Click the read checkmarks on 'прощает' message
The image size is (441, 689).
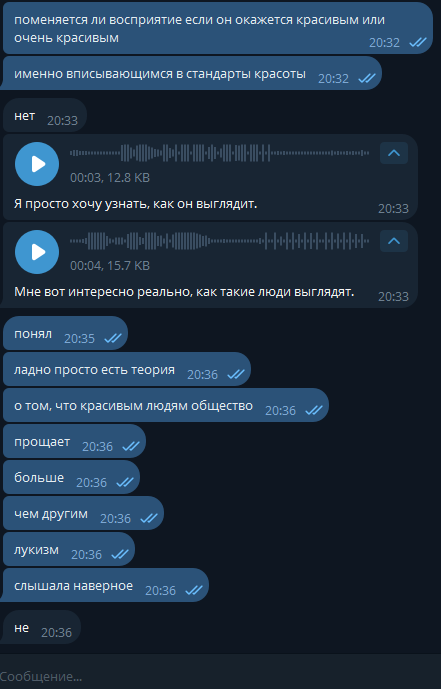(130, 446)
